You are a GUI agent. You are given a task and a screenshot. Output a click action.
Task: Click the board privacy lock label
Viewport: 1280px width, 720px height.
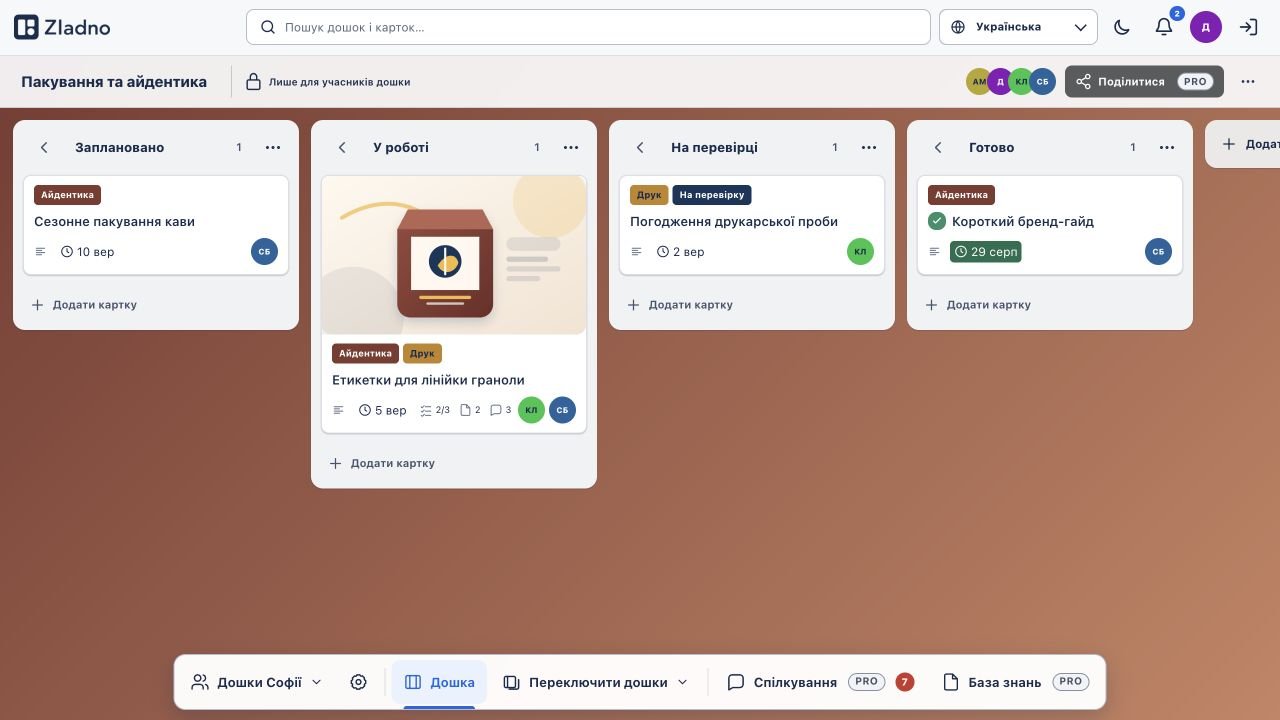click(328, 82)
